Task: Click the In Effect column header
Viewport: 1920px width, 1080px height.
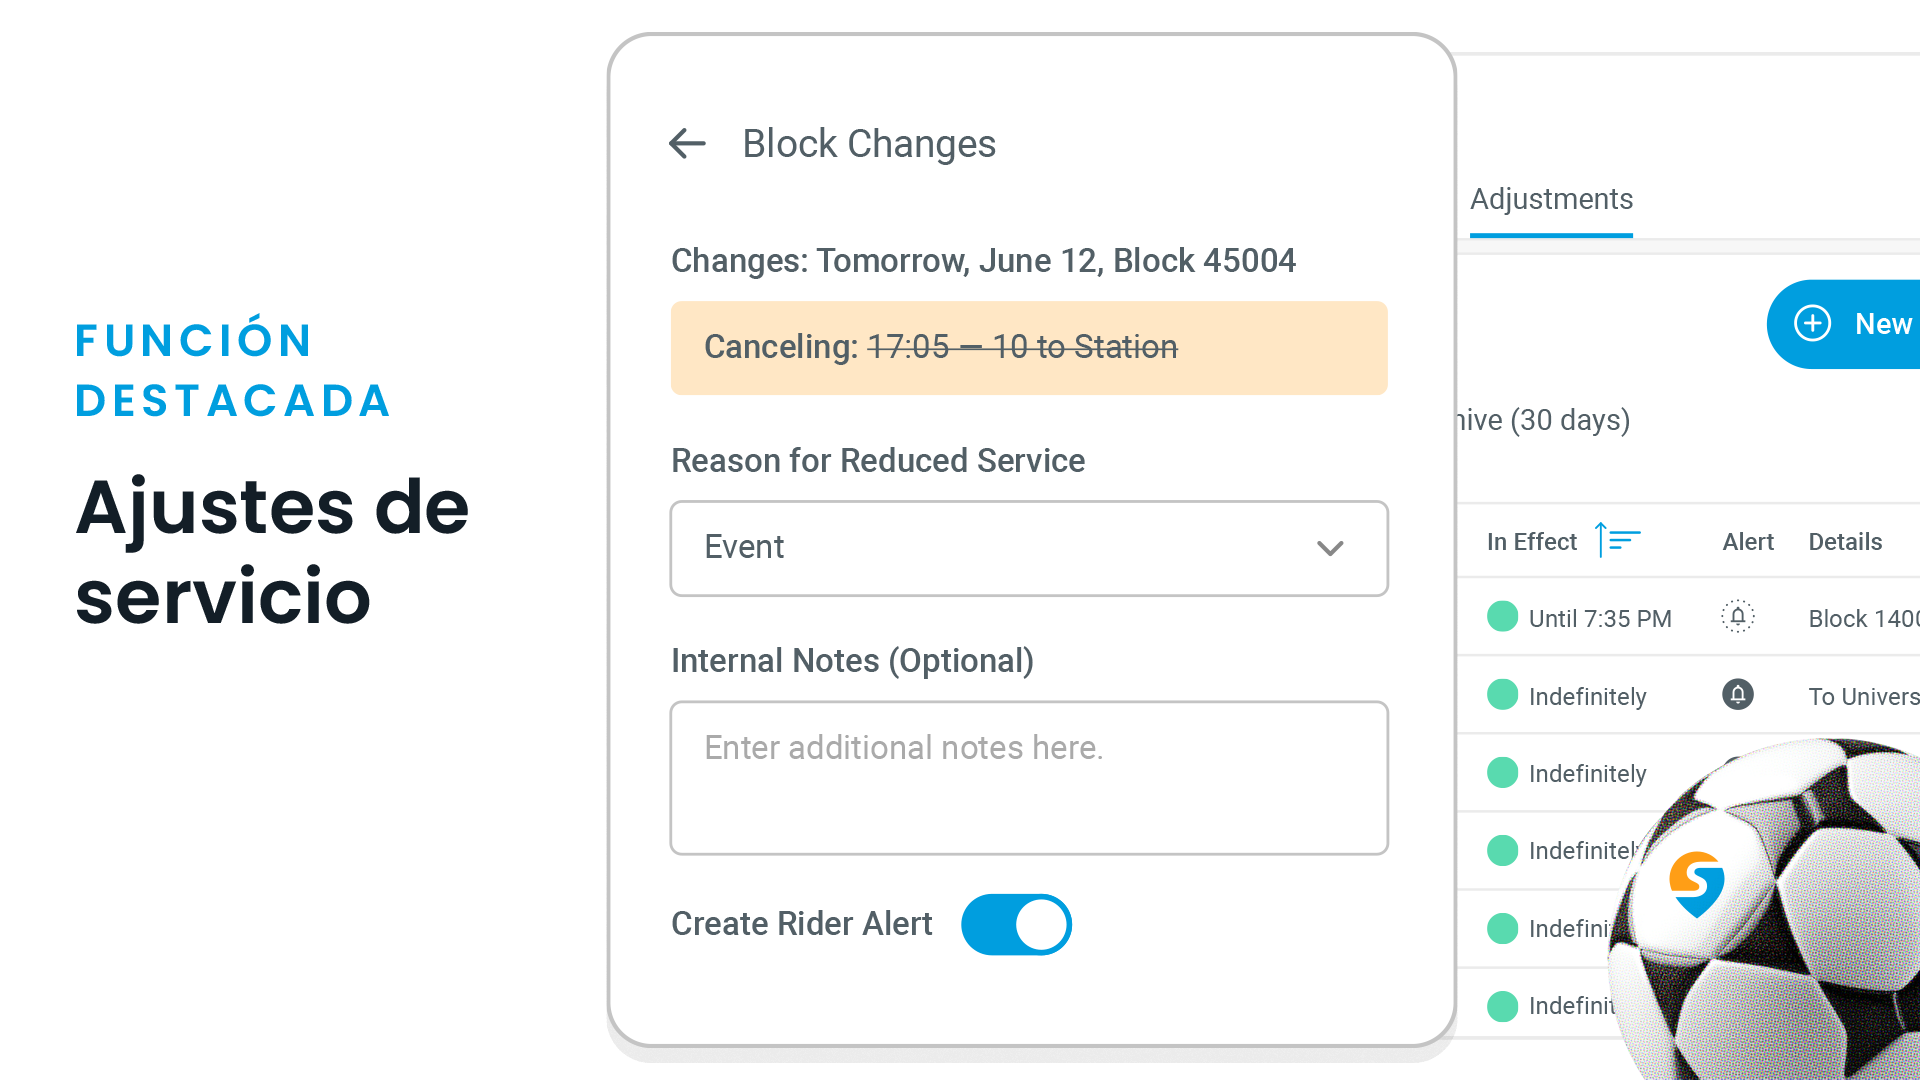Action: 1531,542
